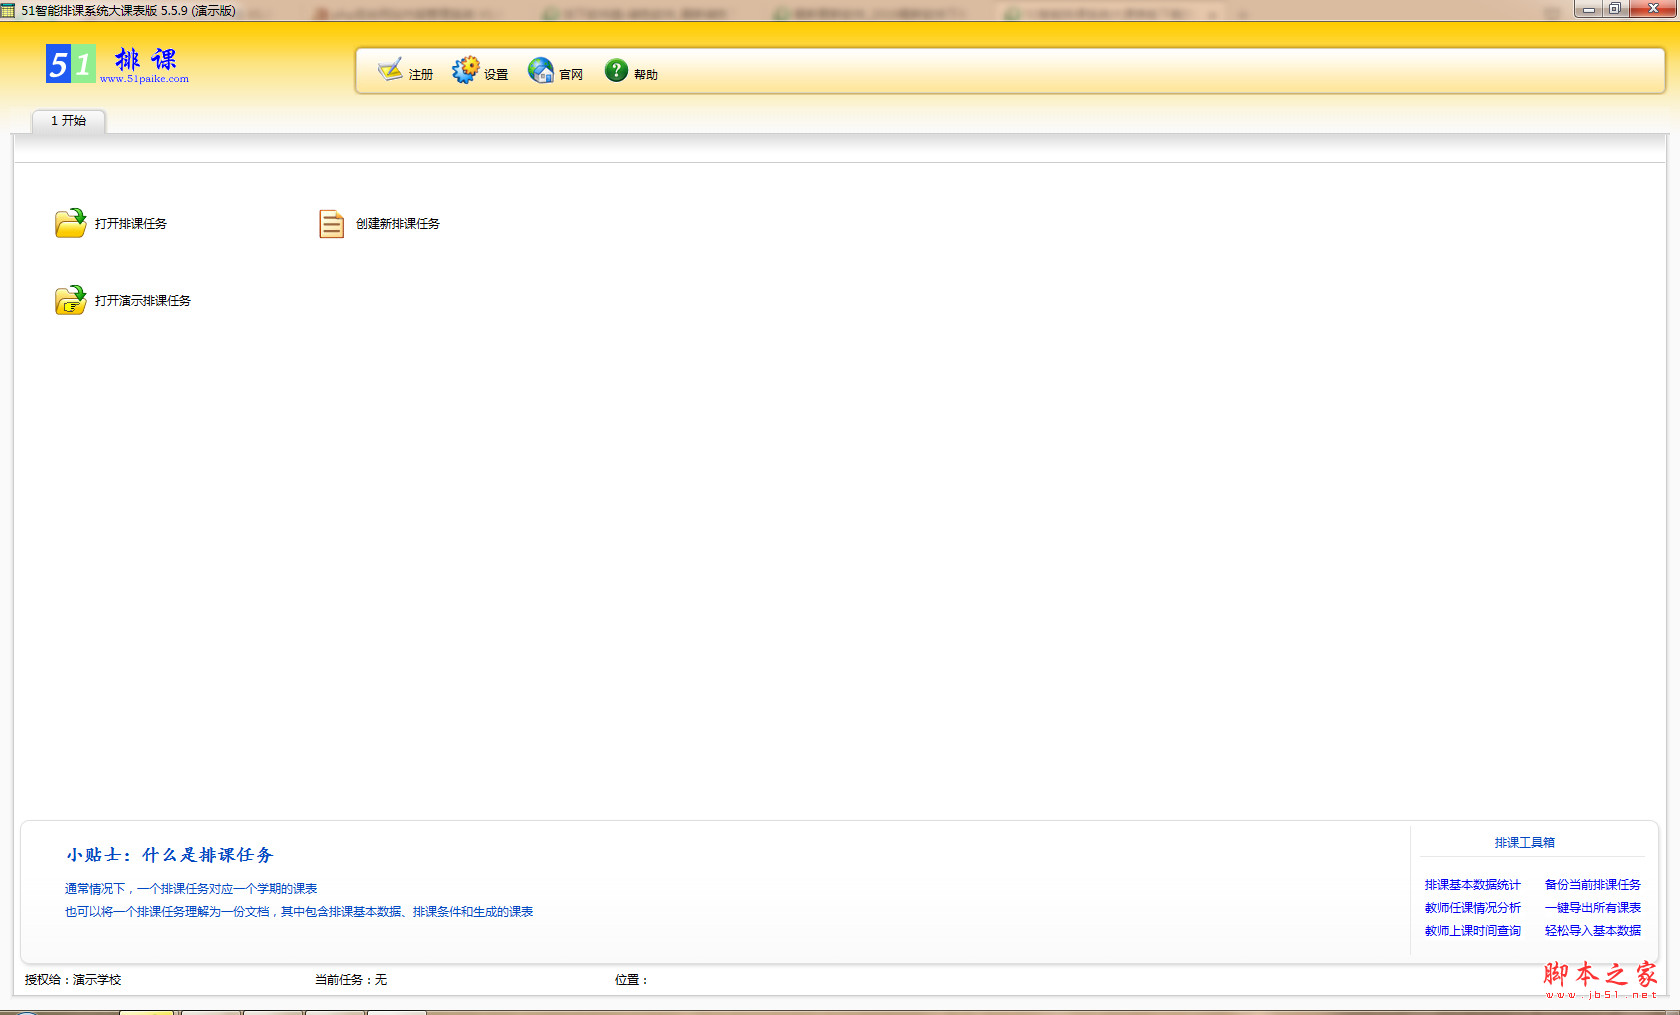Screen dimensions: 1680x1015
Task: Click the 排课工具箱 heading
Action: tap(1525, 843)
